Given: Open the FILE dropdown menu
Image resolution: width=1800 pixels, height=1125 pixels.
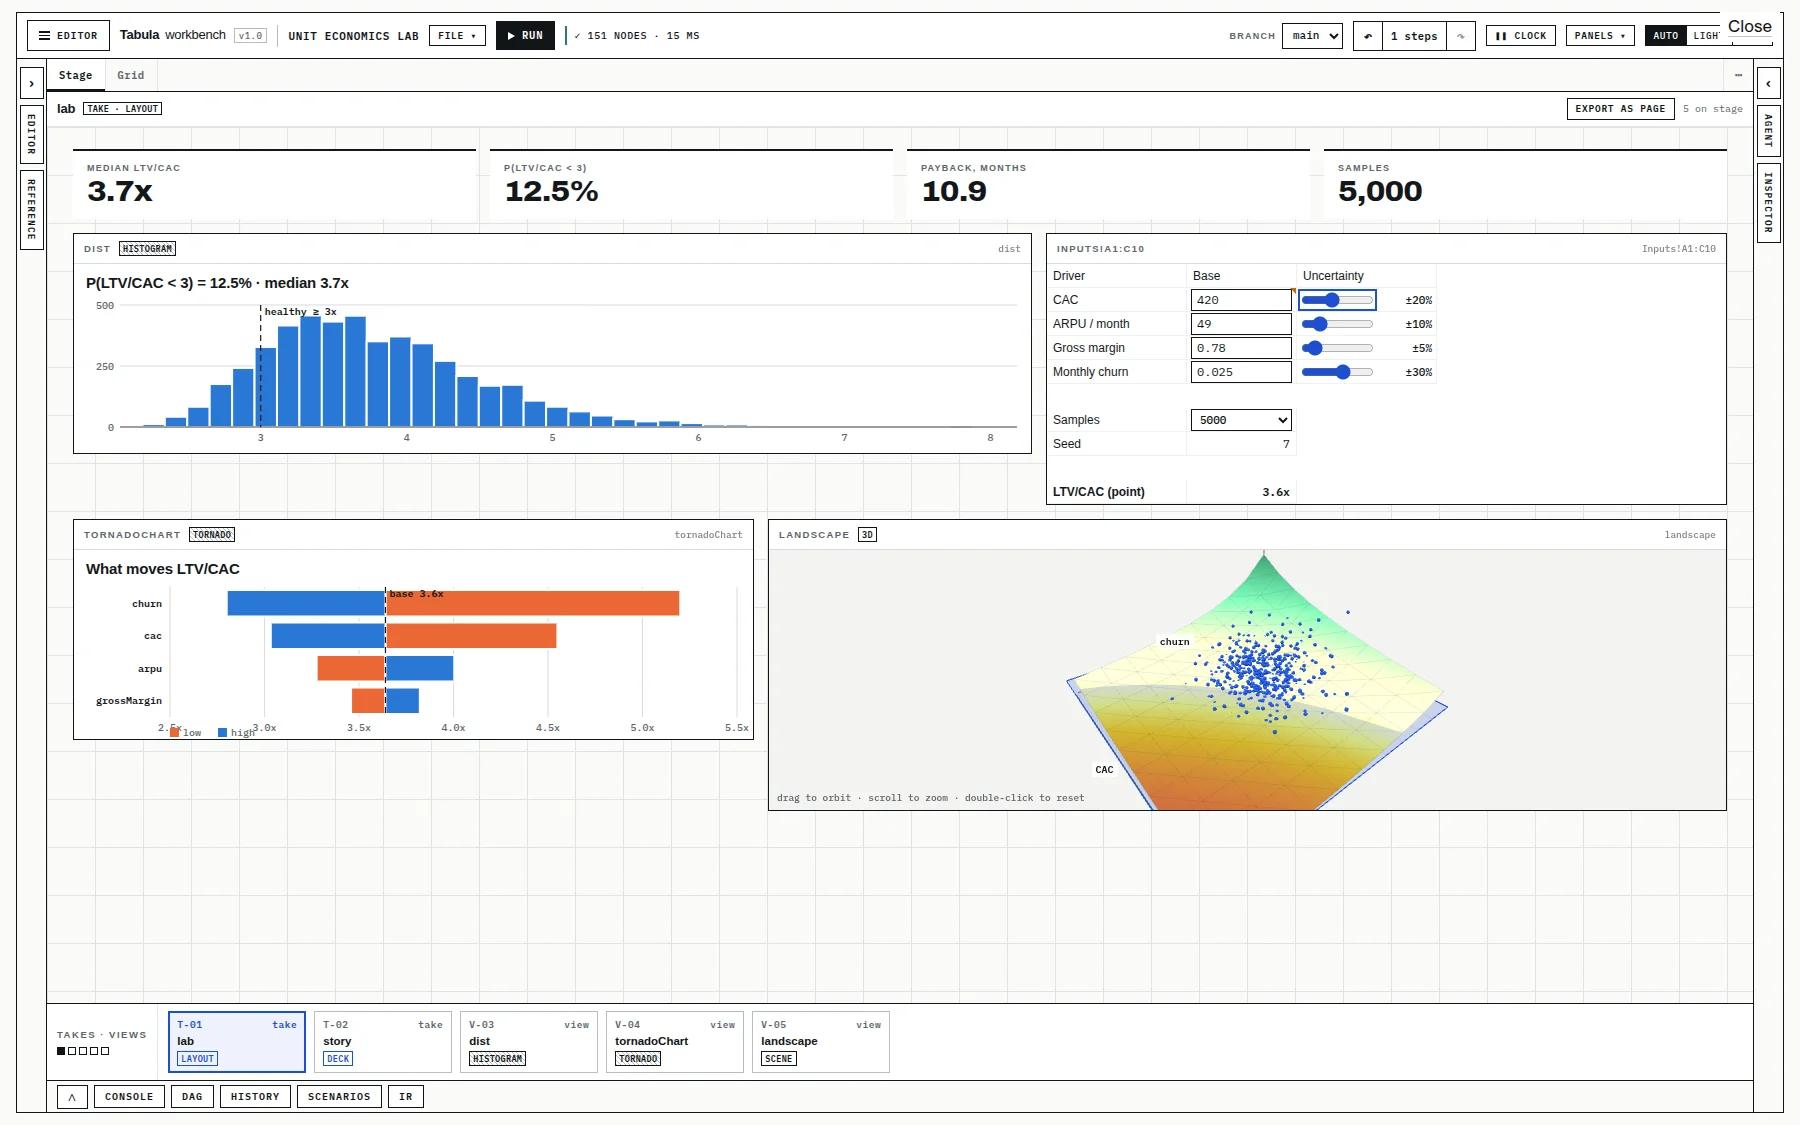Looking at the screenshot, I should click(x=457, y=36).
